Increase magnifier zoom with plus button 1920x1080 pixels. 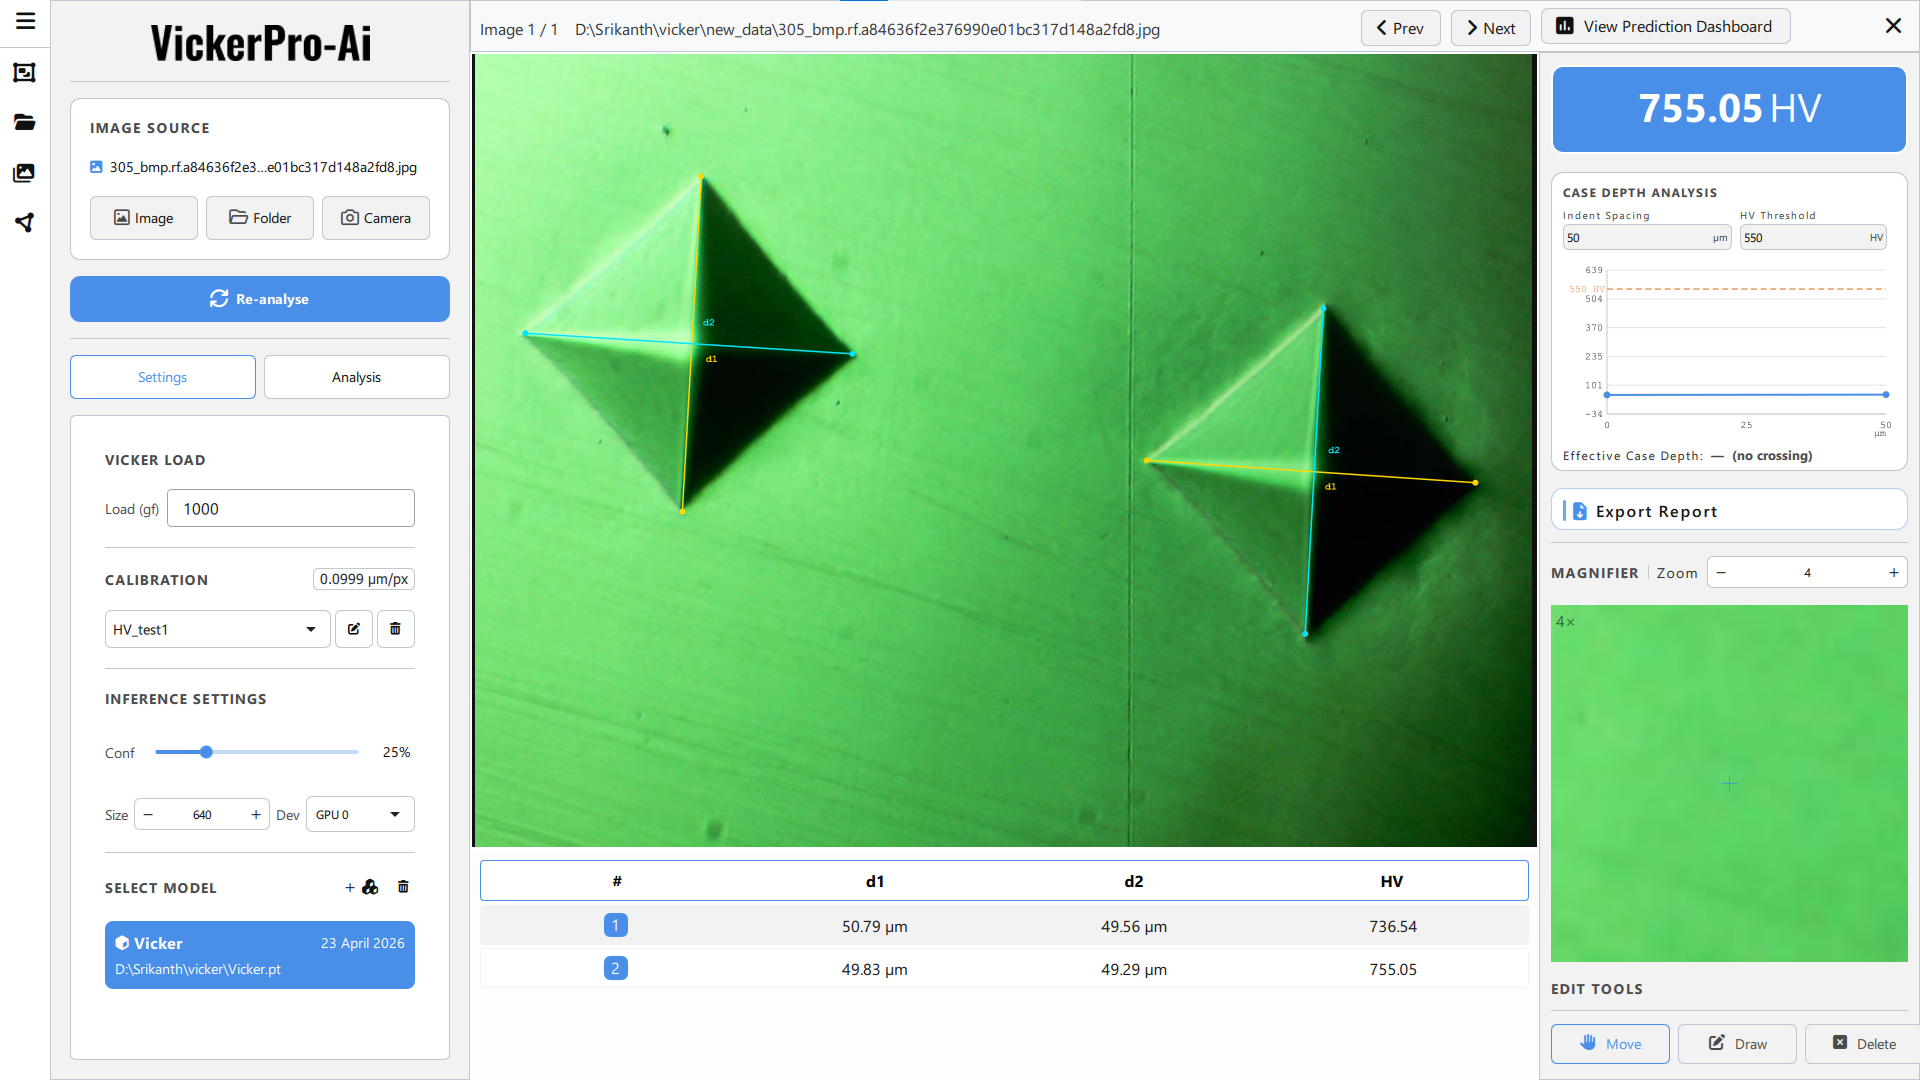pyautogui.click(x=1894, y=573)
